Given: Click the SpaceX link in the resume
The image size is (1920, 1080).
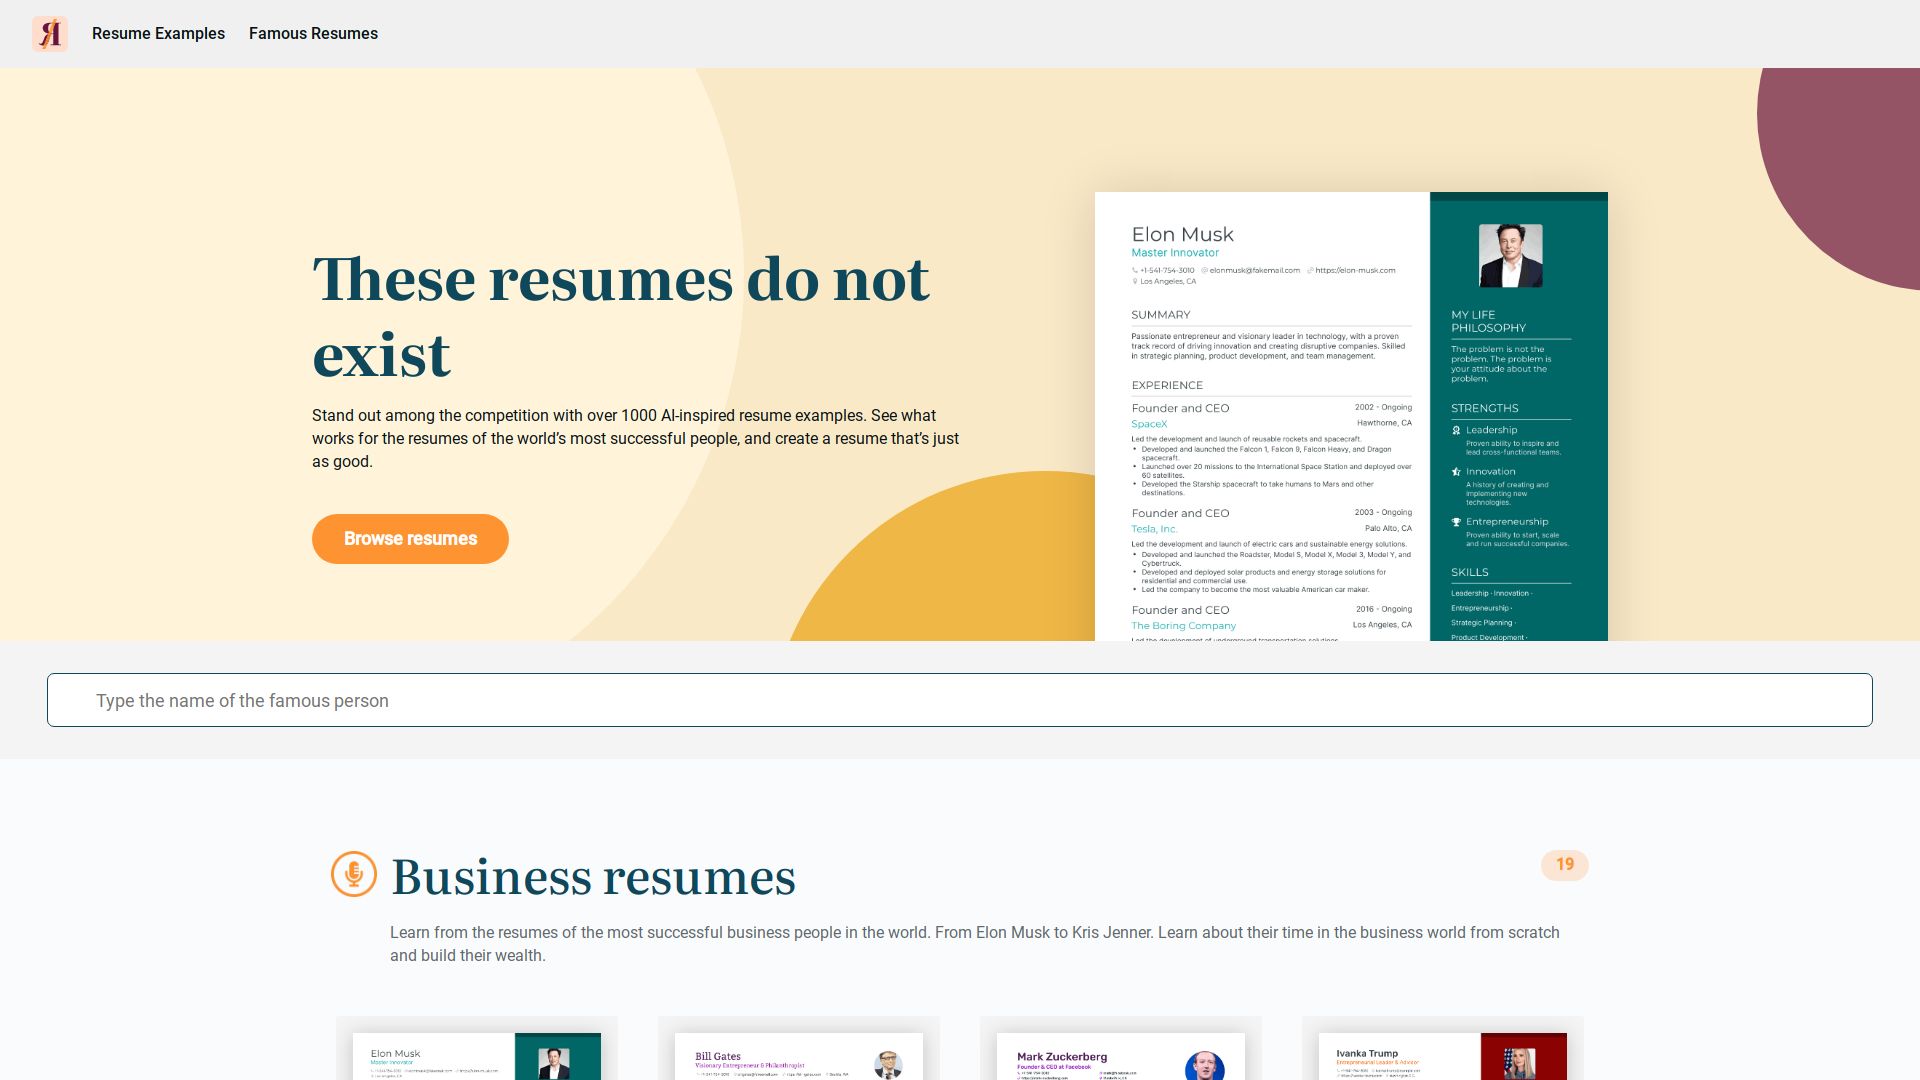Looking at the screenshot, I should tap(1149, 424).
